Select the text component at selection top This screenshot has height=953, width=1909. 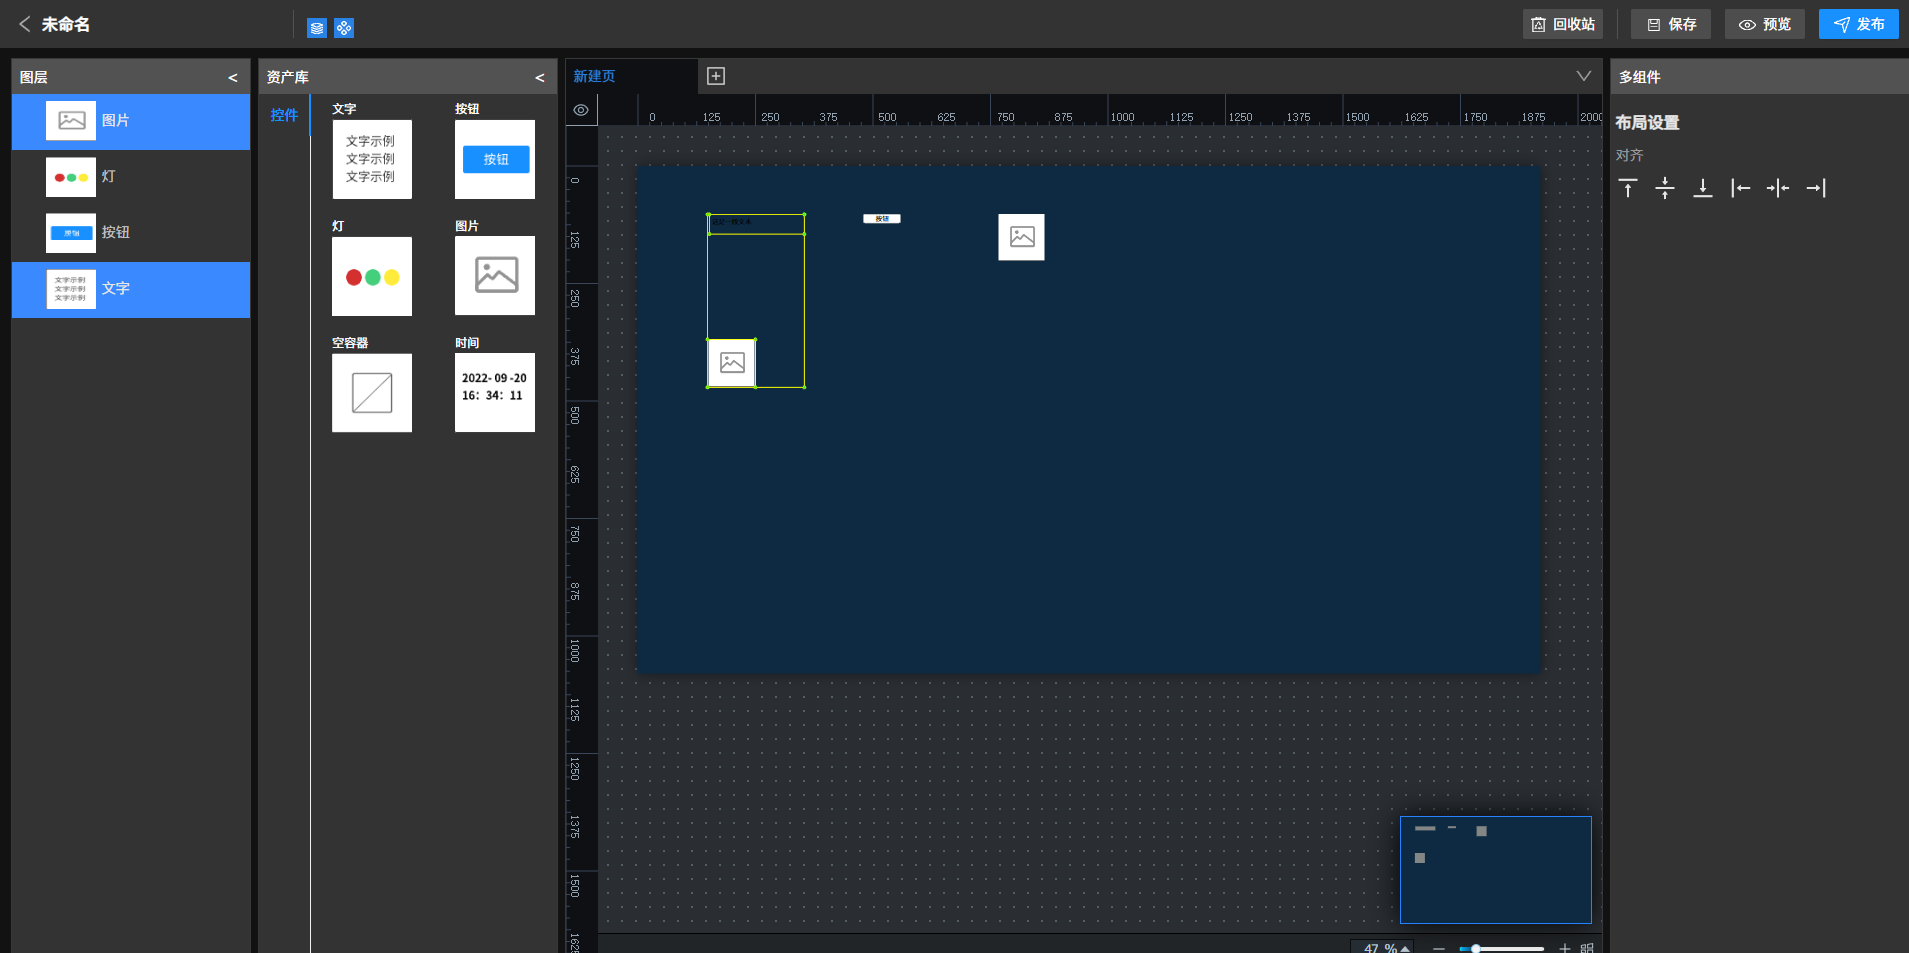click(x=756, y=224)
